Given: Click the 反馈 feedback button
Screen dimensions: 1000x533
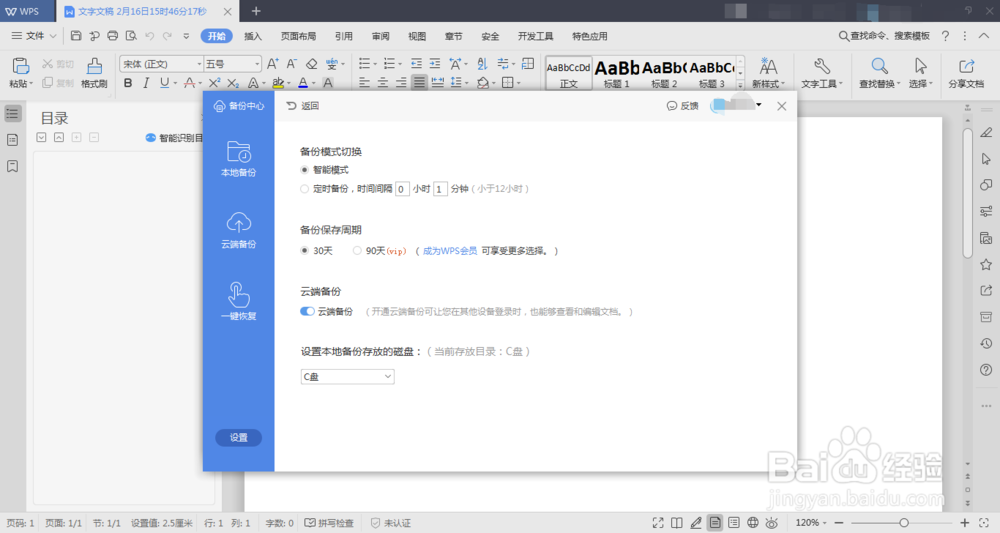Looking at the screenshot, I should pos(682,106).
